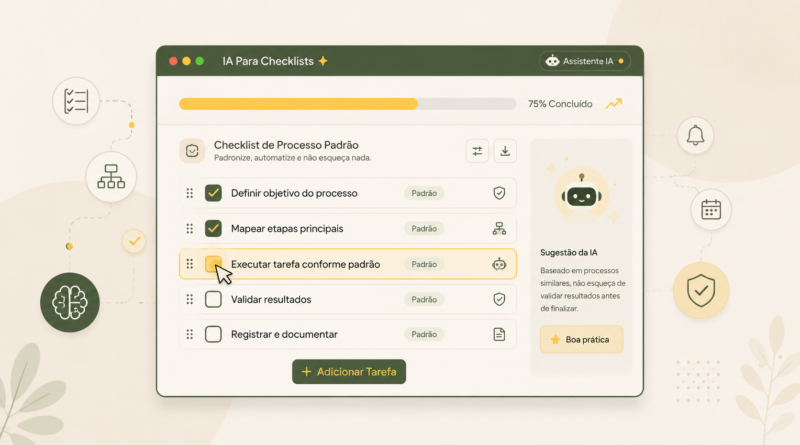Check Executar tarefa conforme padrão checkbox
Screen dimensions: 800x445
213,264
